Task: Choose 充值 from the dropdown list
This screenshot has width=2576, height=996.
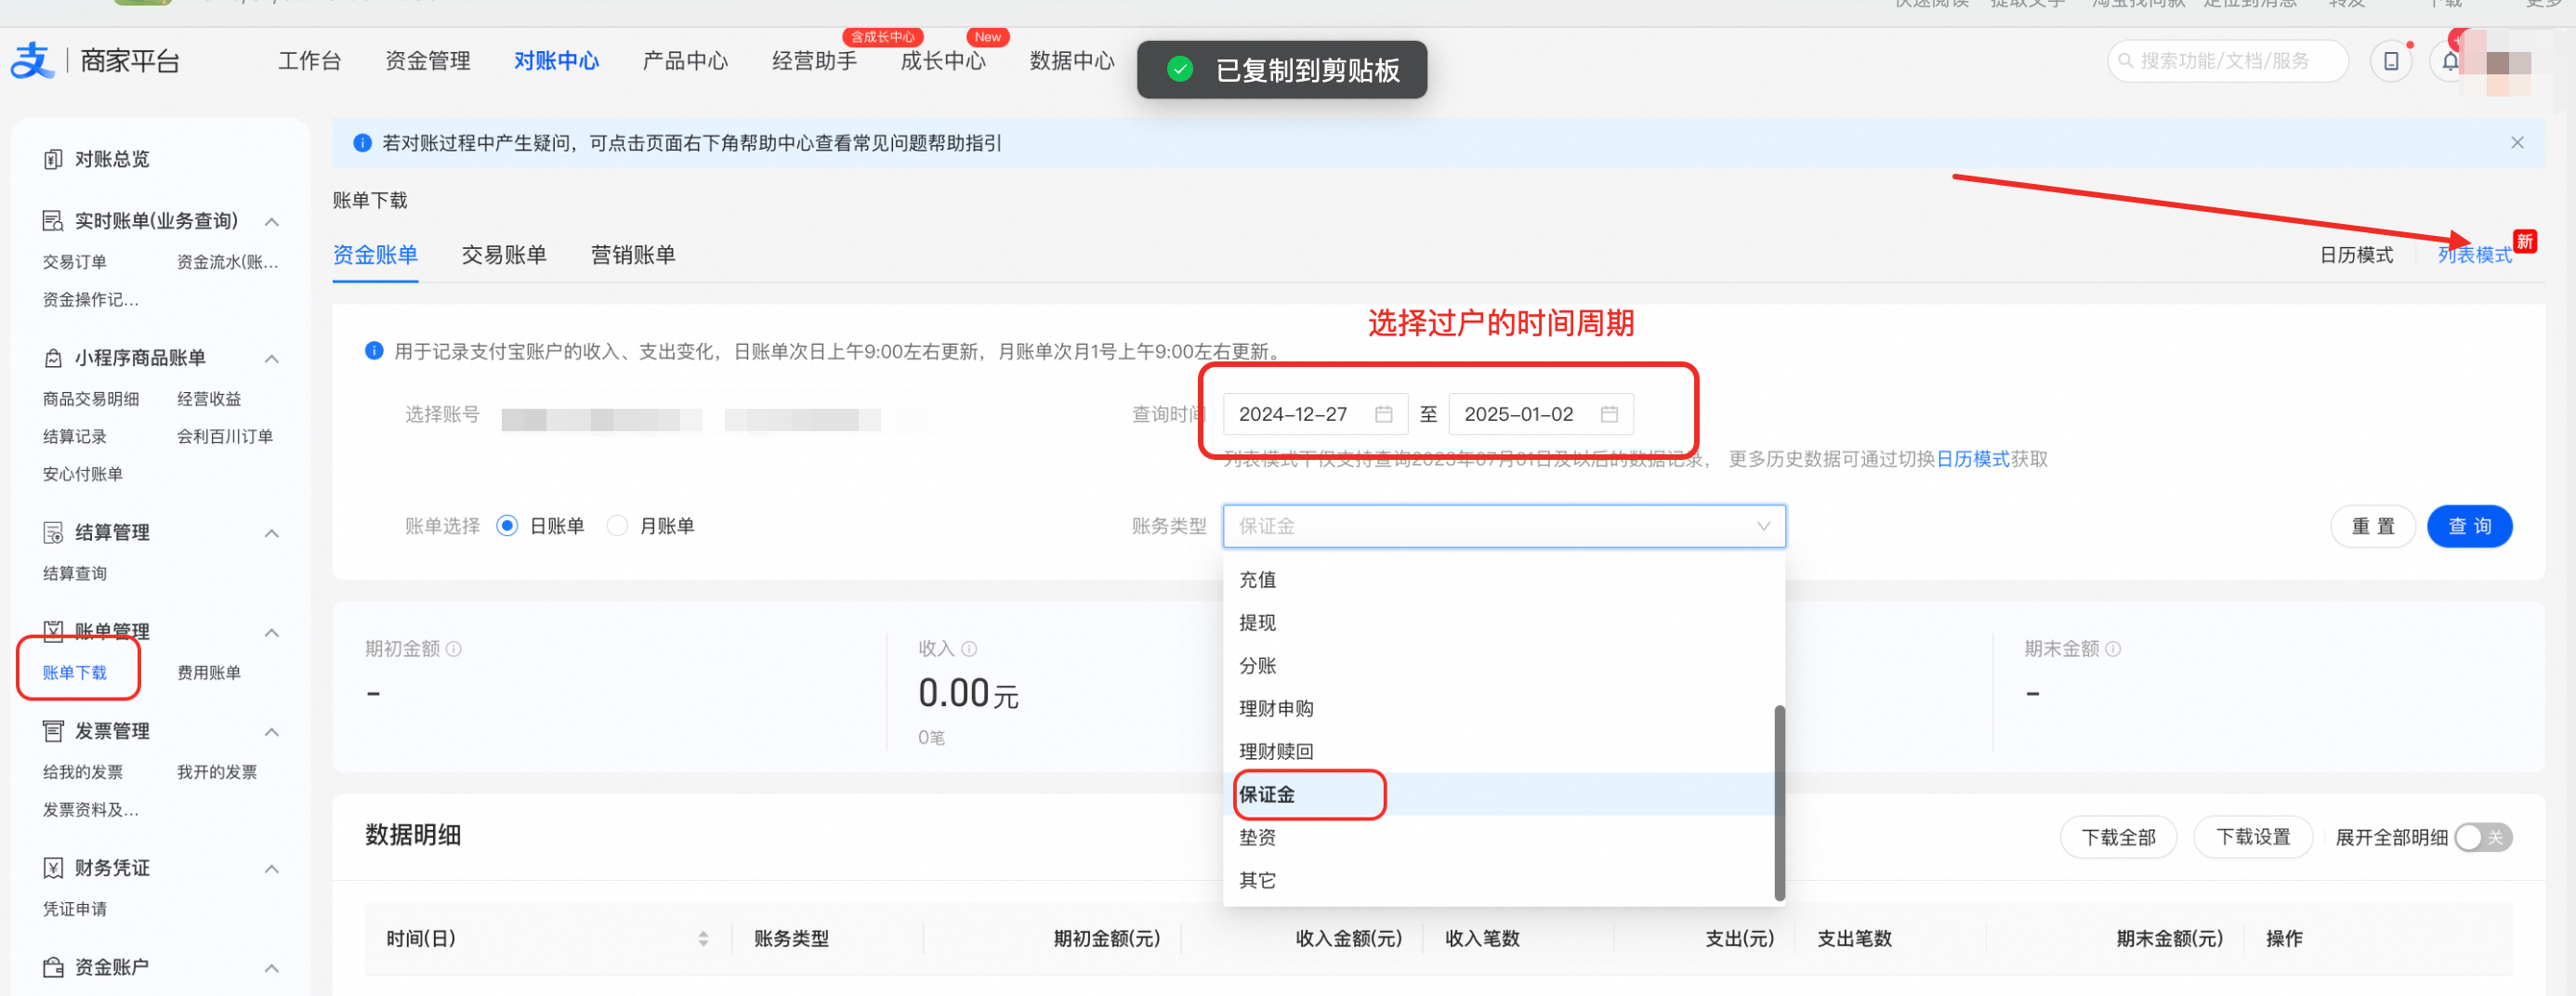Action: (1503, 579)
